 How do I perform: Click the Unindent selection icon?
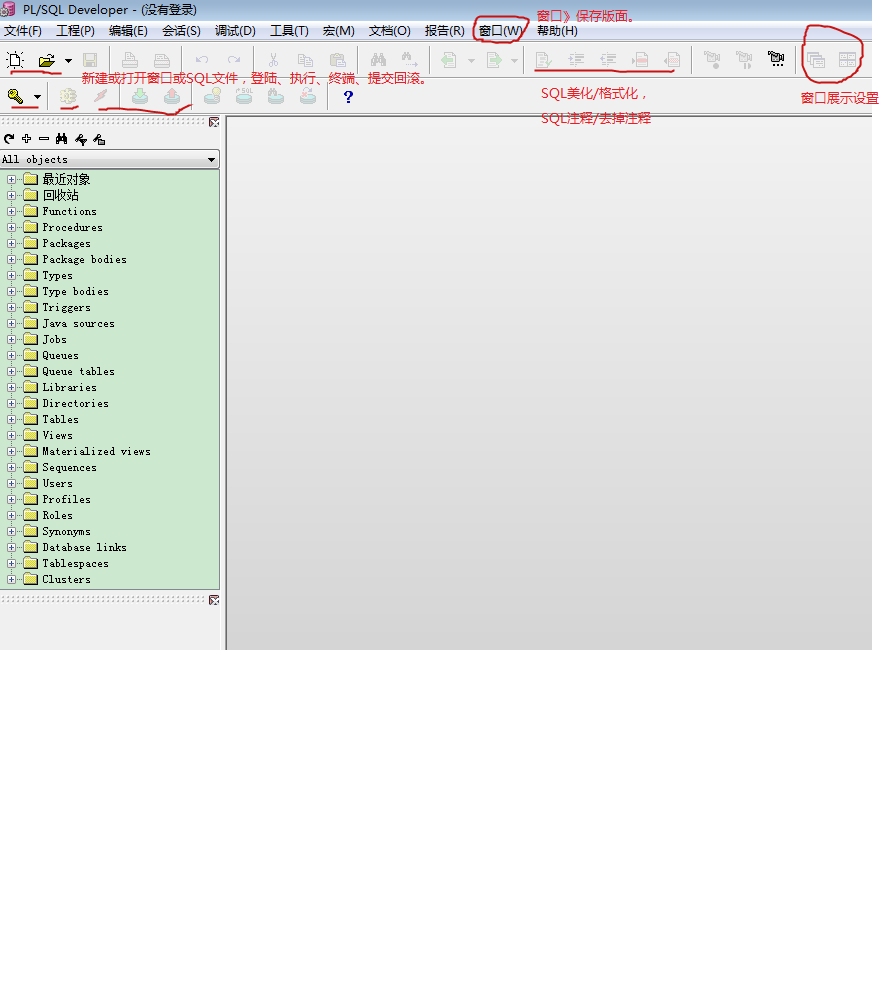pos(608,61)
